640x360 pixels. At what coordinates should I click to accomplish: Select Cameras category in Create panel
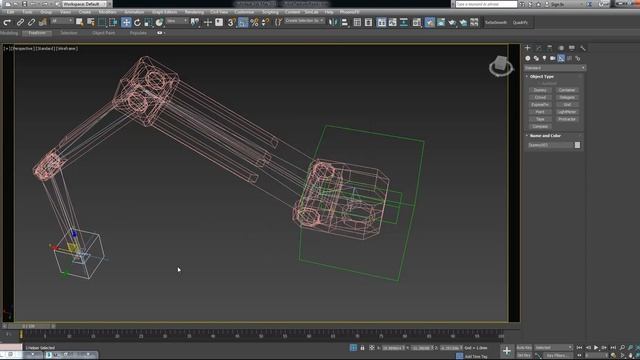click(x=553, y=58)
